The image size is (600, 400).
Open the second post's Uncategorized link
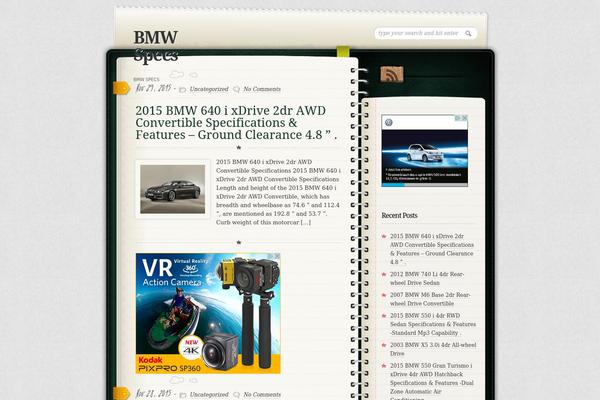tap(209, 394)
